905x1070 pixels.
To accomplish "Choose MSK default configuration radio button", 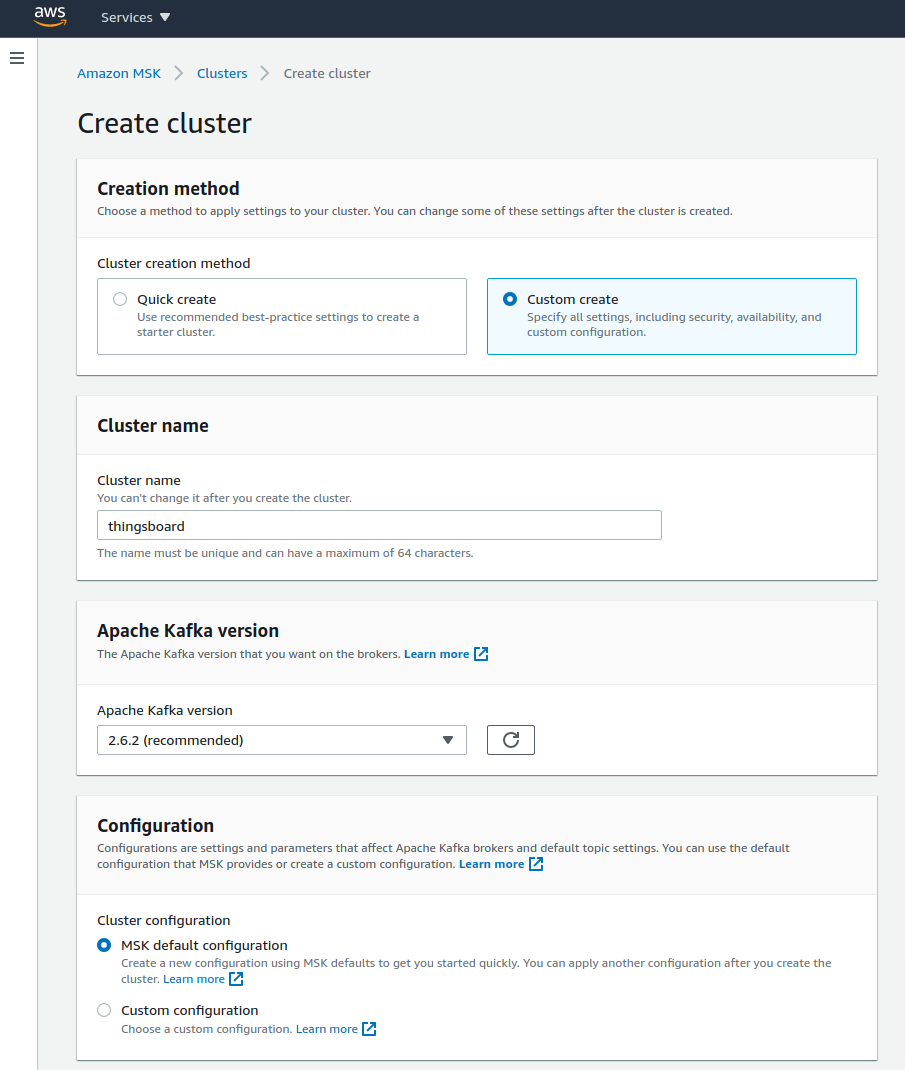I will (x=104, y=945).
